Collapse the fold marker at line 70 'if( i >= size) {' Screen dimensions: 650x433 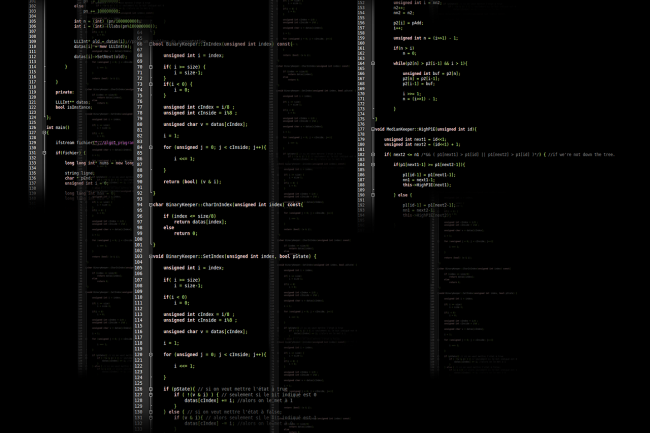pos(151,67)
